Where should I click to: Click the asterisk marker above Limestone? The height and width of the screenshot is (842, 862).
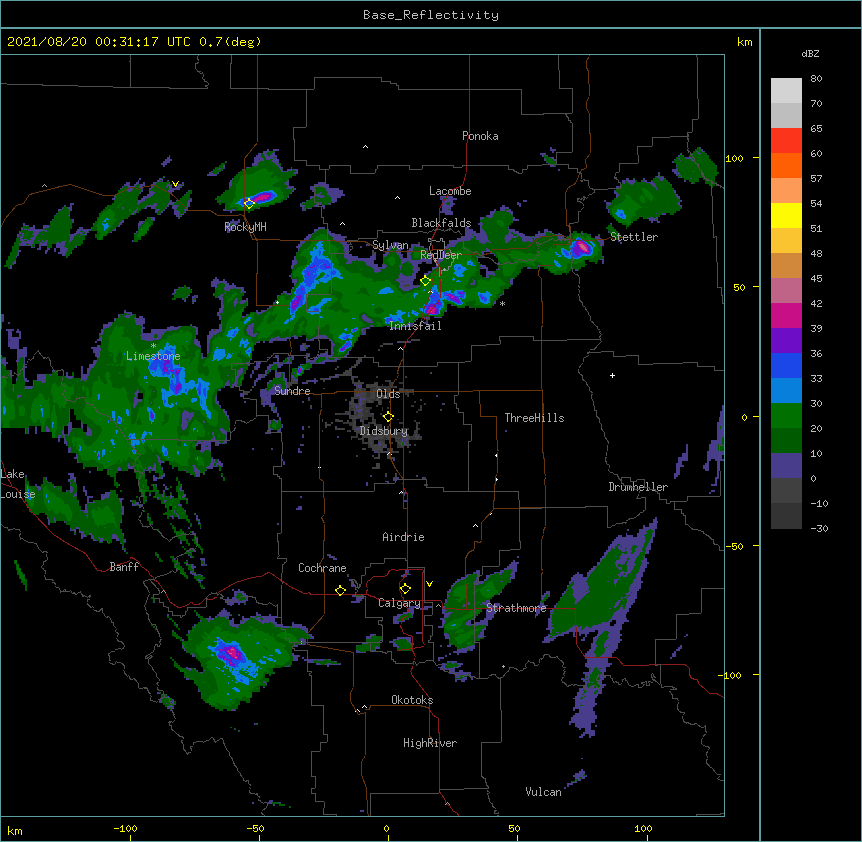coord(153,346)
